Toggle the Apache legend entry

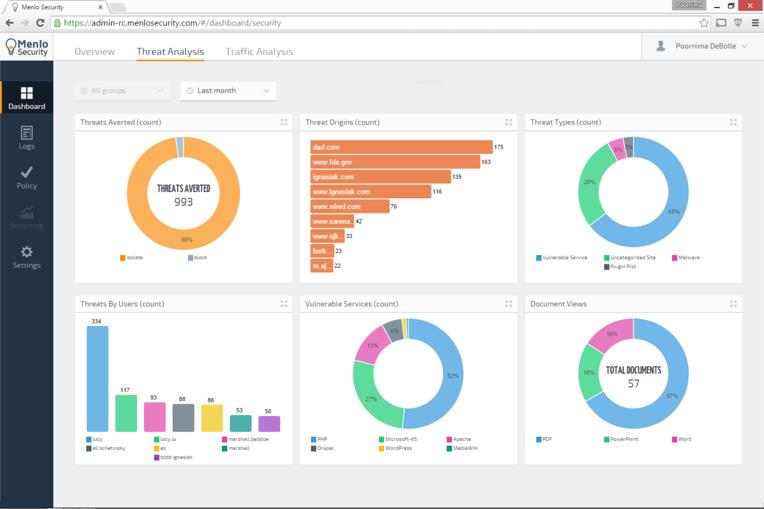(x=459, y=439)
